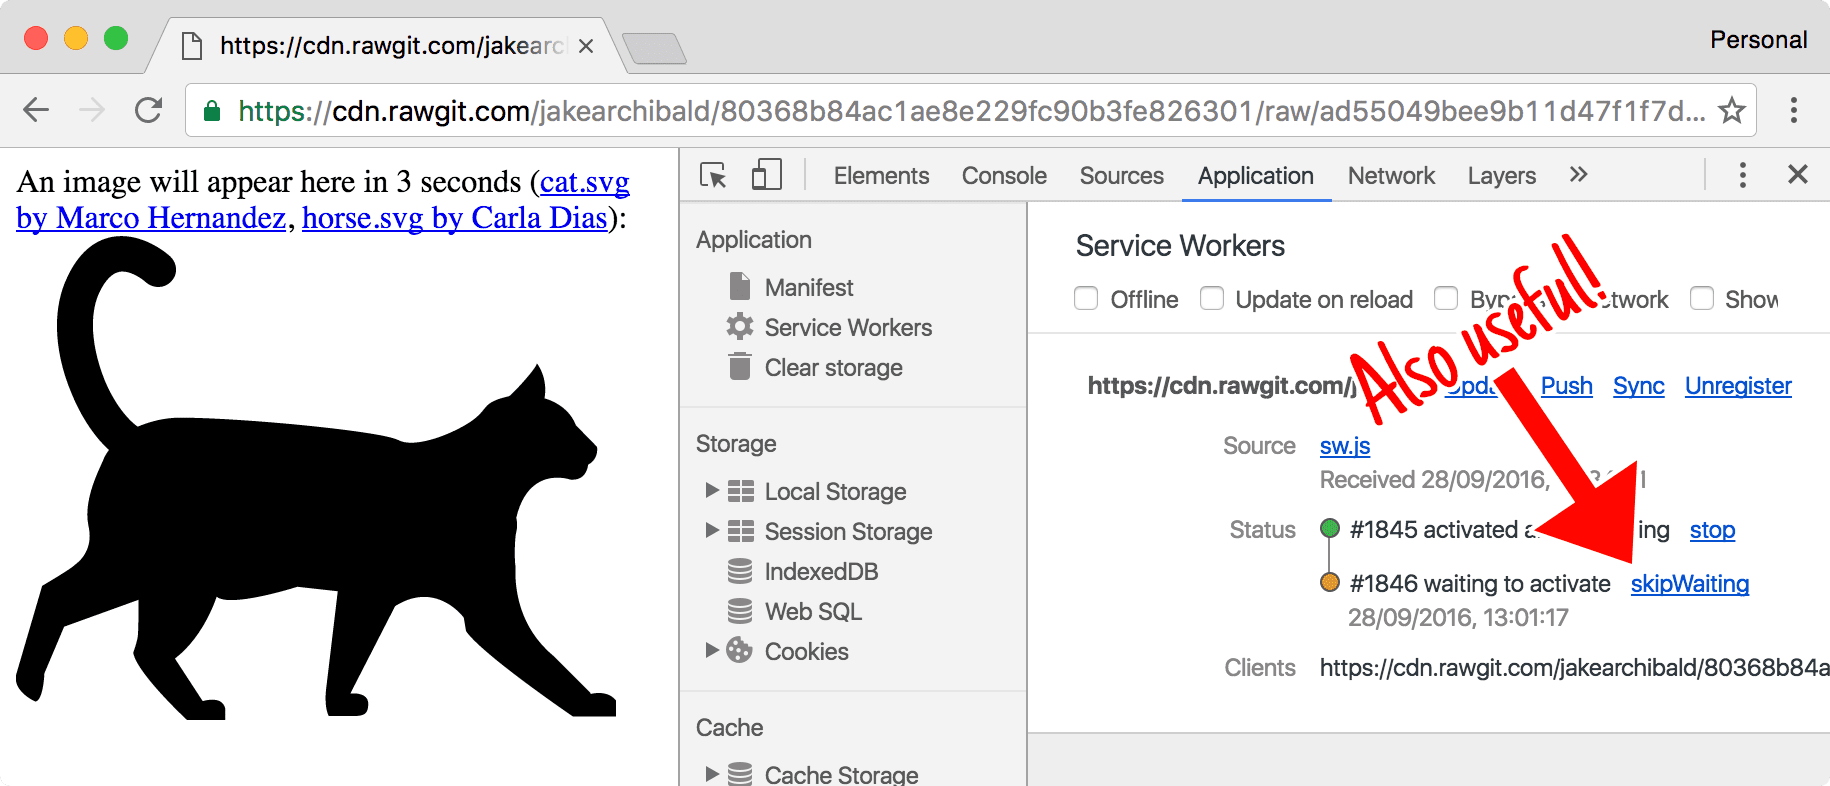The image size is (1830, 786).
Task: Click the URL address bar
Action: click(960, 110)
